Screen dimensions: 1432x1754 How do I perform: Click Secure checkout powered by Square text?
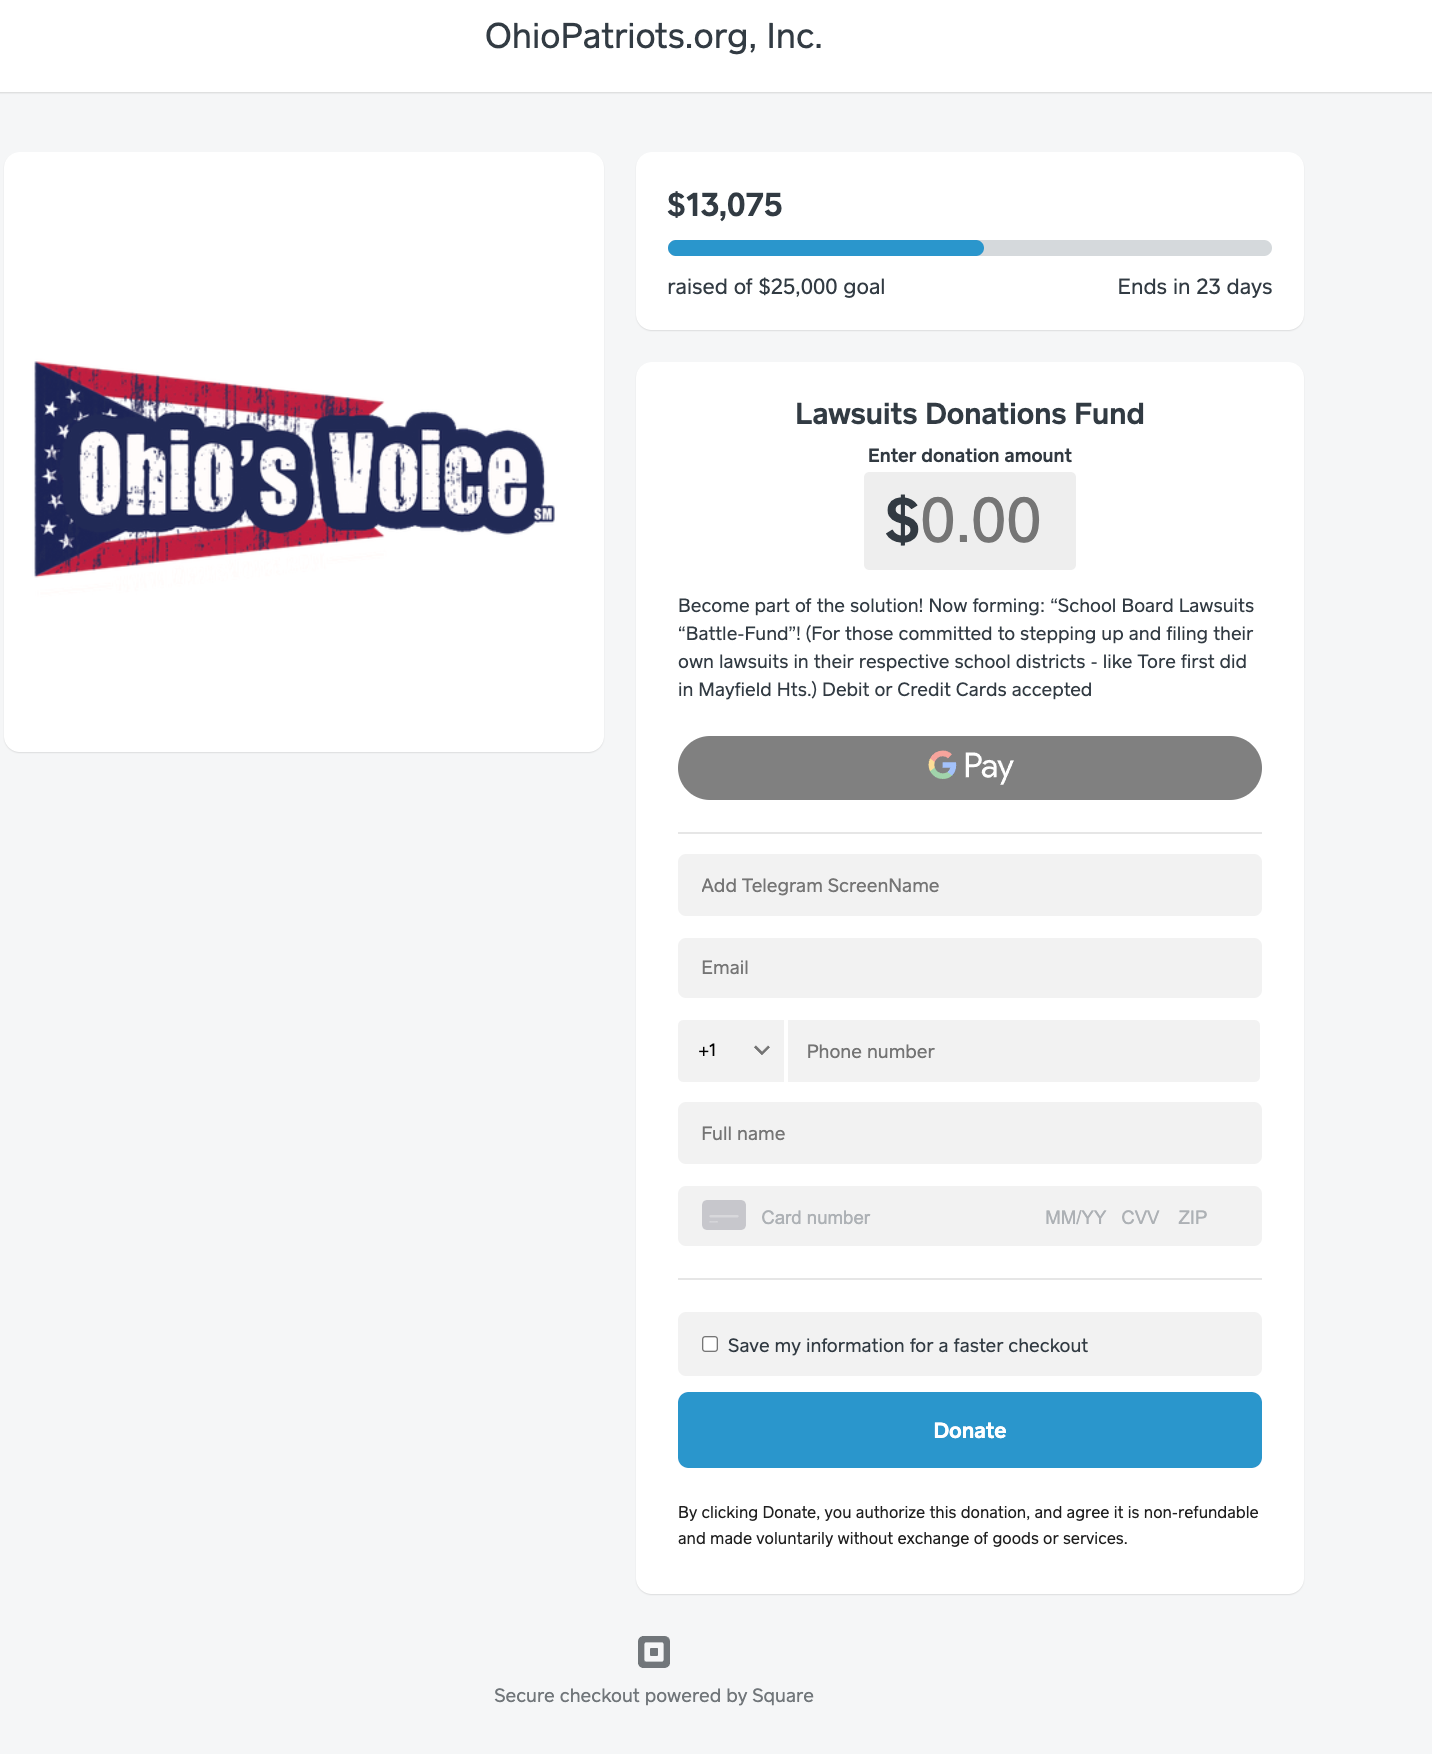pyautogui.click(x=653, y=1696)
